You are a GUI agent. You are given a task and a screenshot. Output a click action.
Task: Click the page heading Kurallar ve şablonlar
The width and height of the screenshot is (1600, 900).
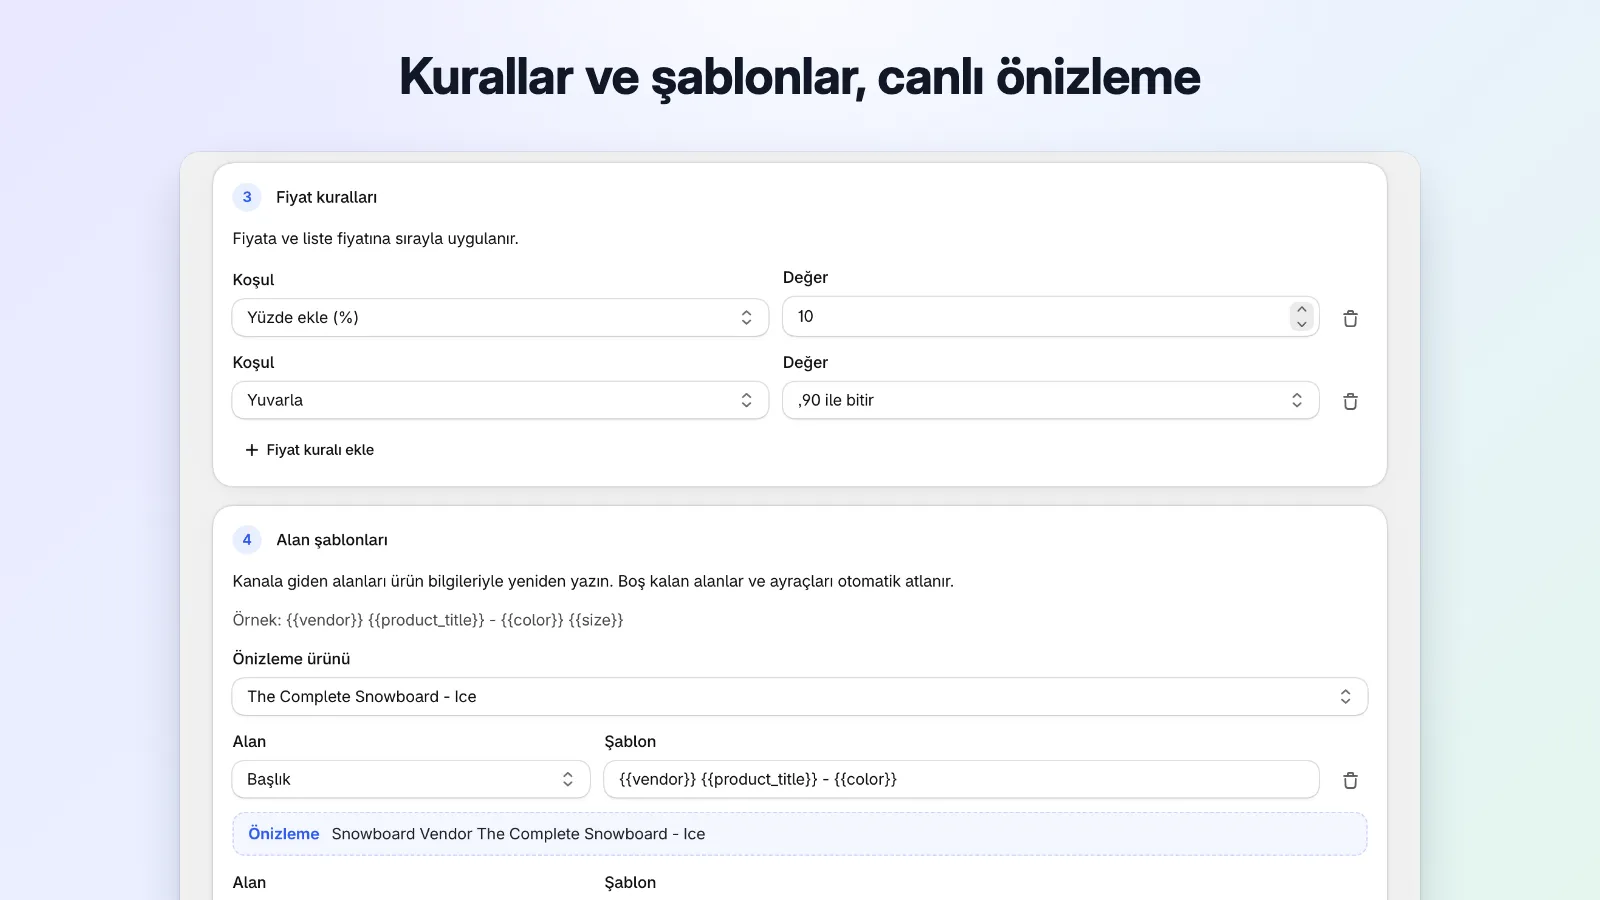pos(800,77)
